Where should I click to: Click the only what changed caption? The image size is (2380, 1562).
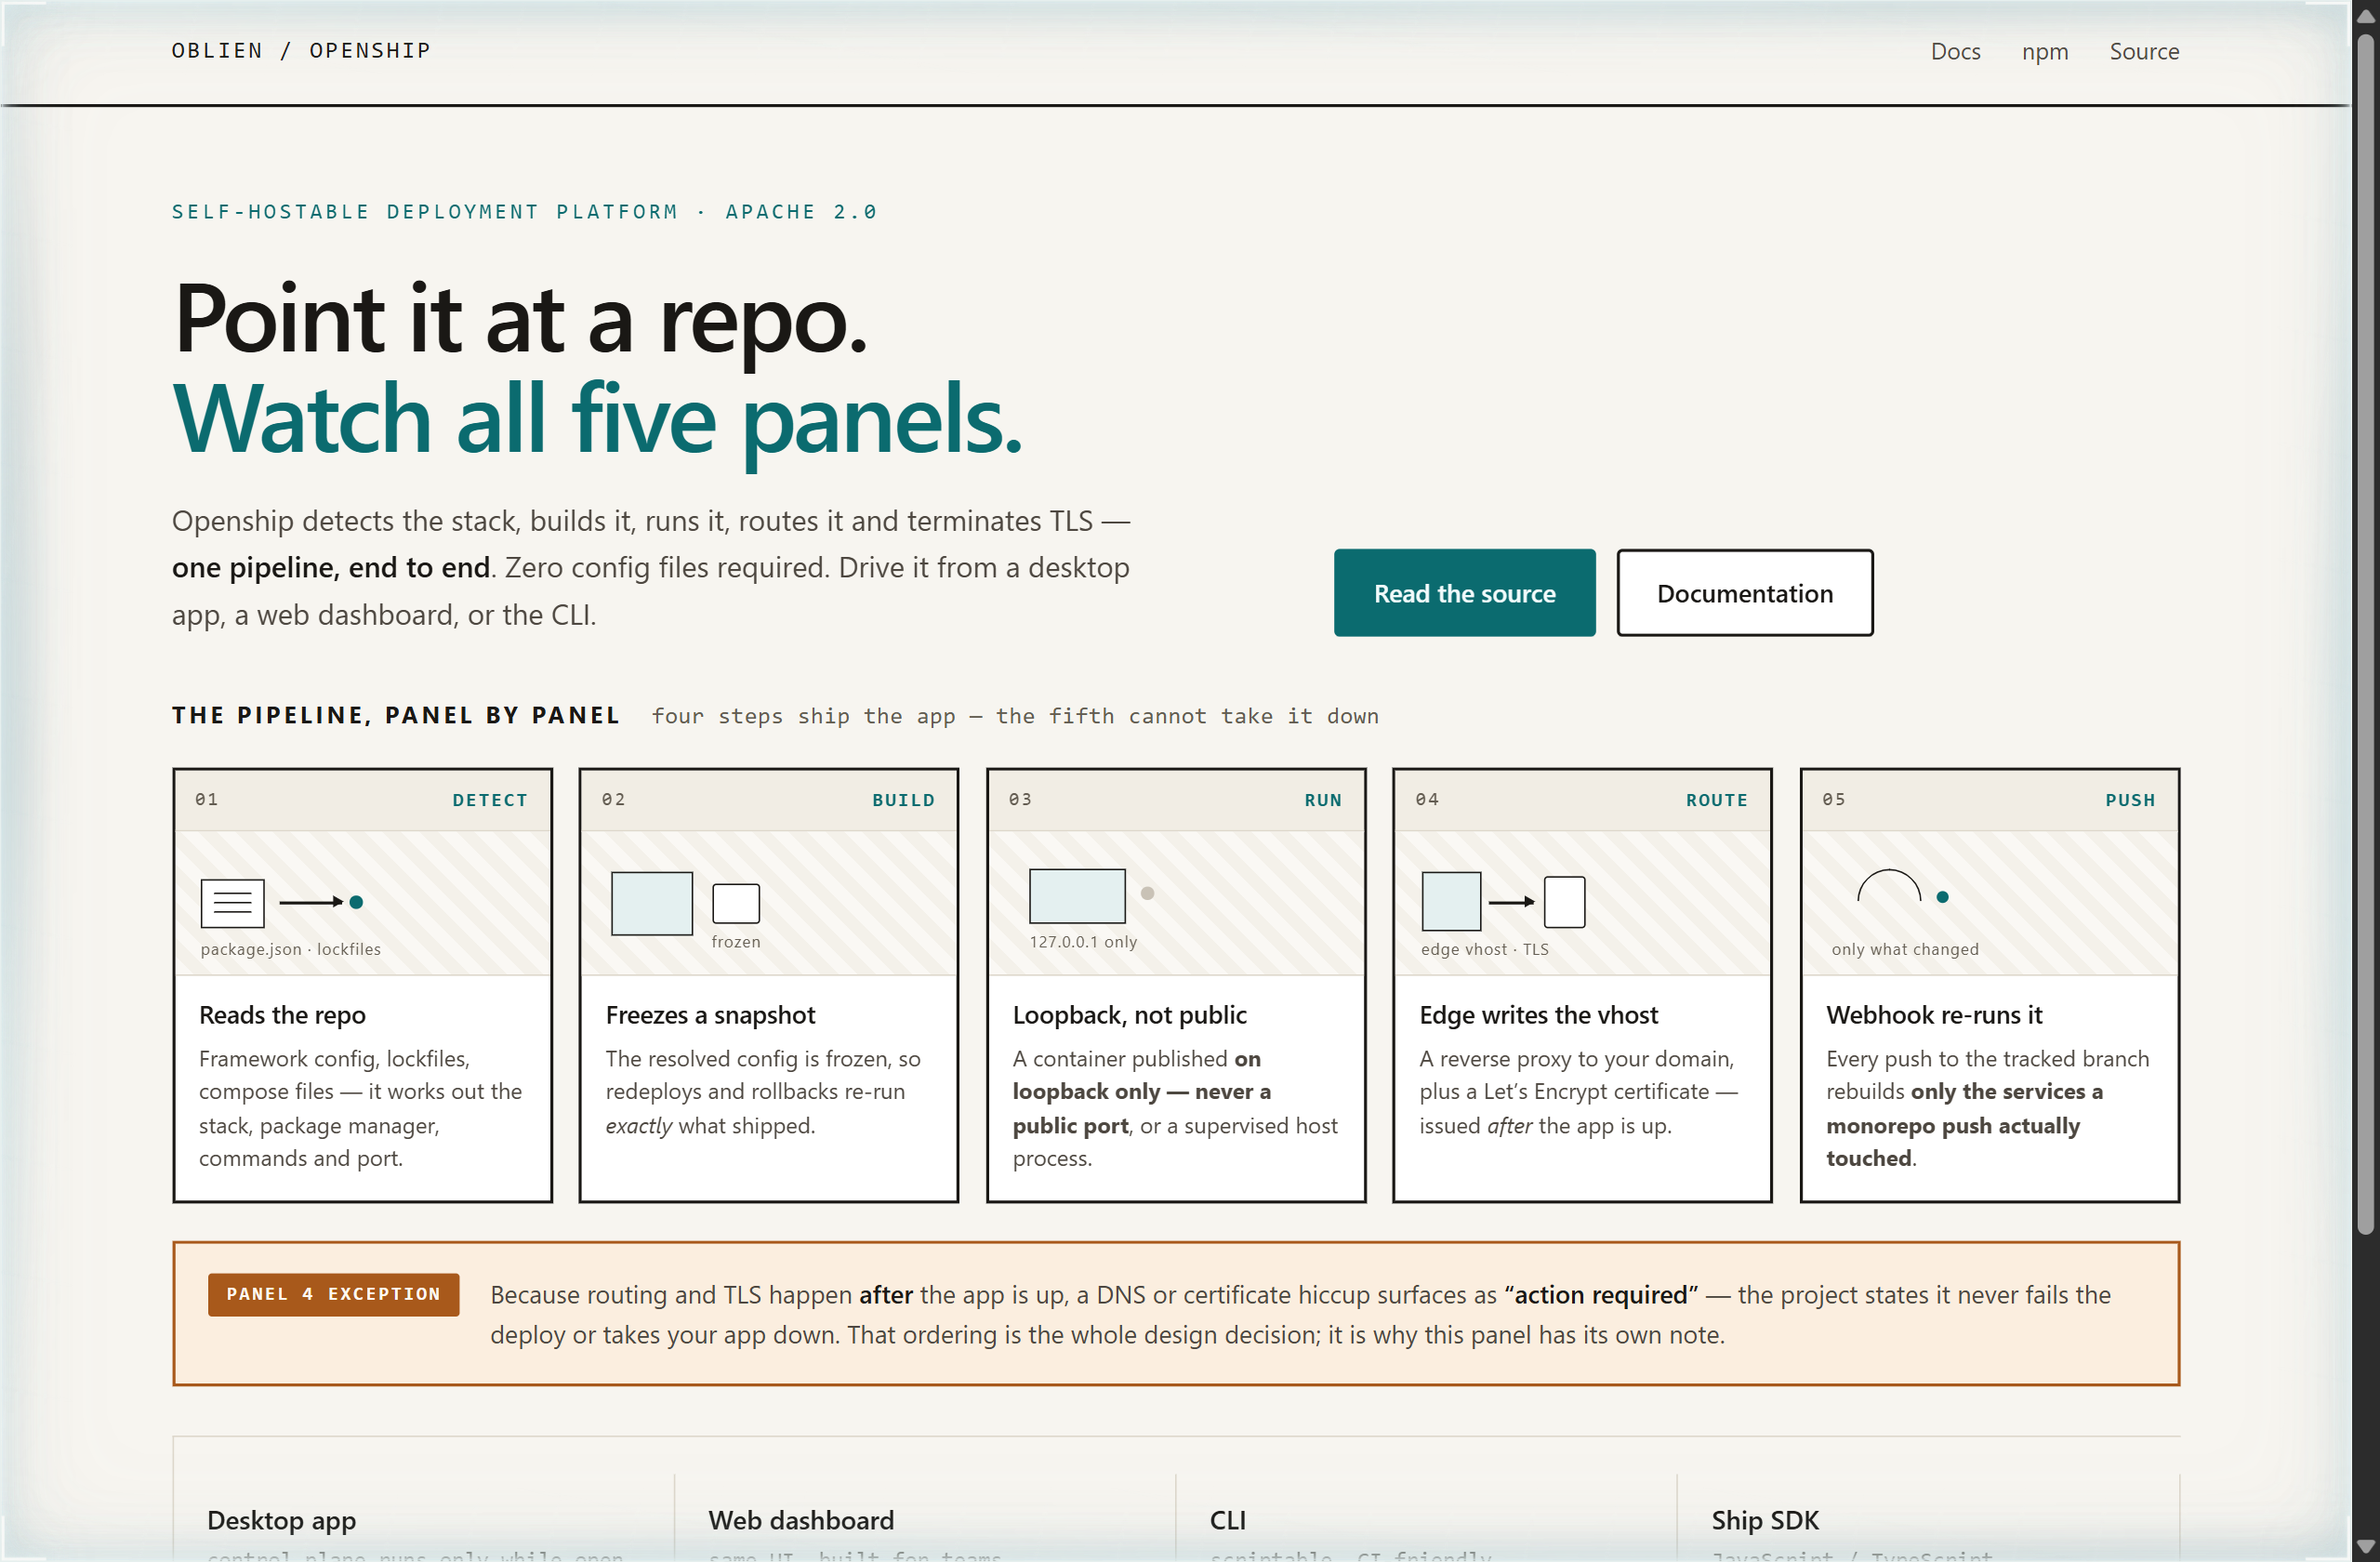(x=1904, y=948)
